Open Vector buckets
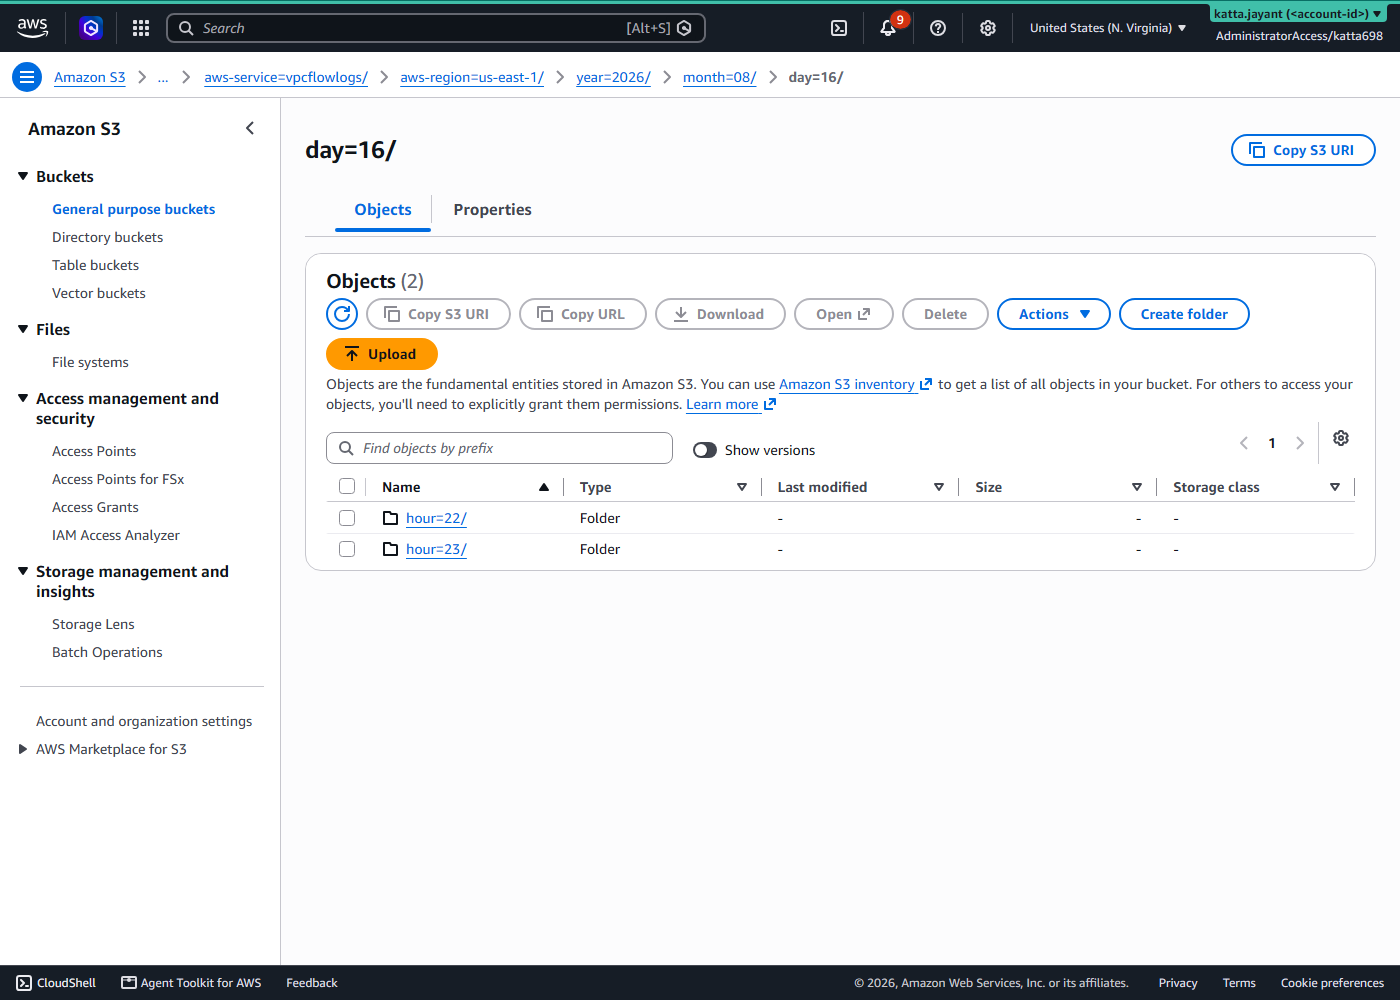This screenshot has height=1000, width=1400. pos(99,293)
